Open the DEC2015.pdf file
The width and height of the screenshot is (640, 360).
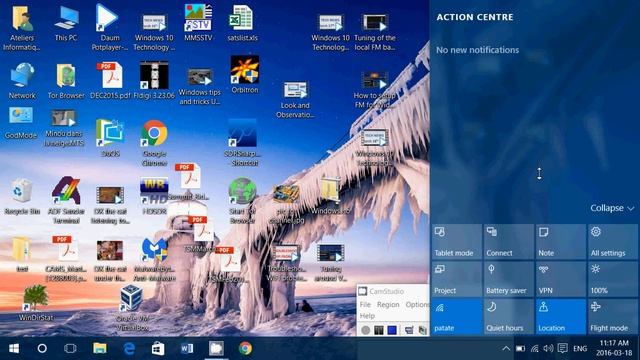coord(110,81)
